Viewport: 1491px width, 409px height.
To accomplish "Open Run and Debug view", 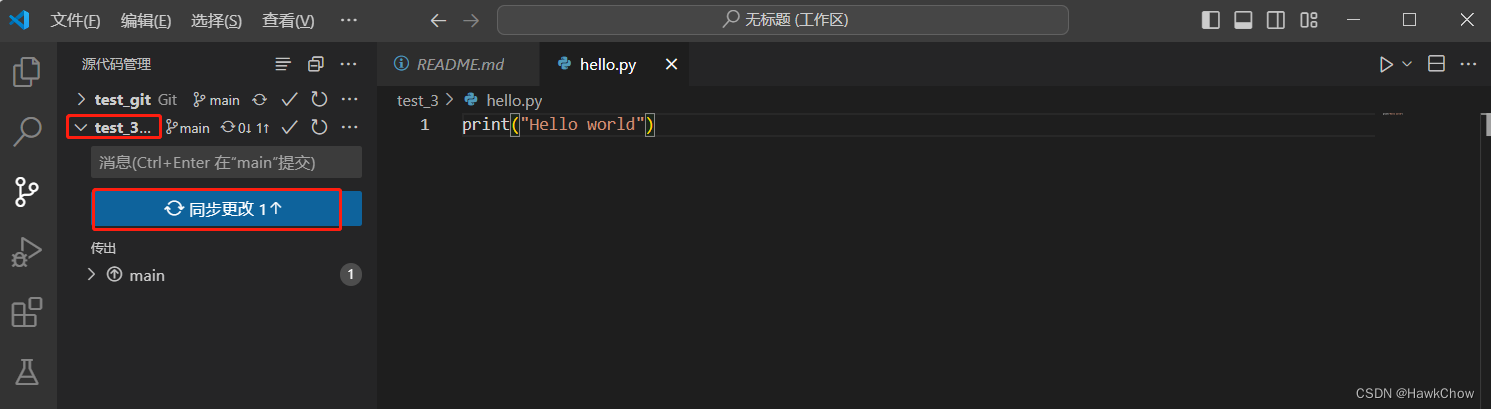I will click(27, 251).
